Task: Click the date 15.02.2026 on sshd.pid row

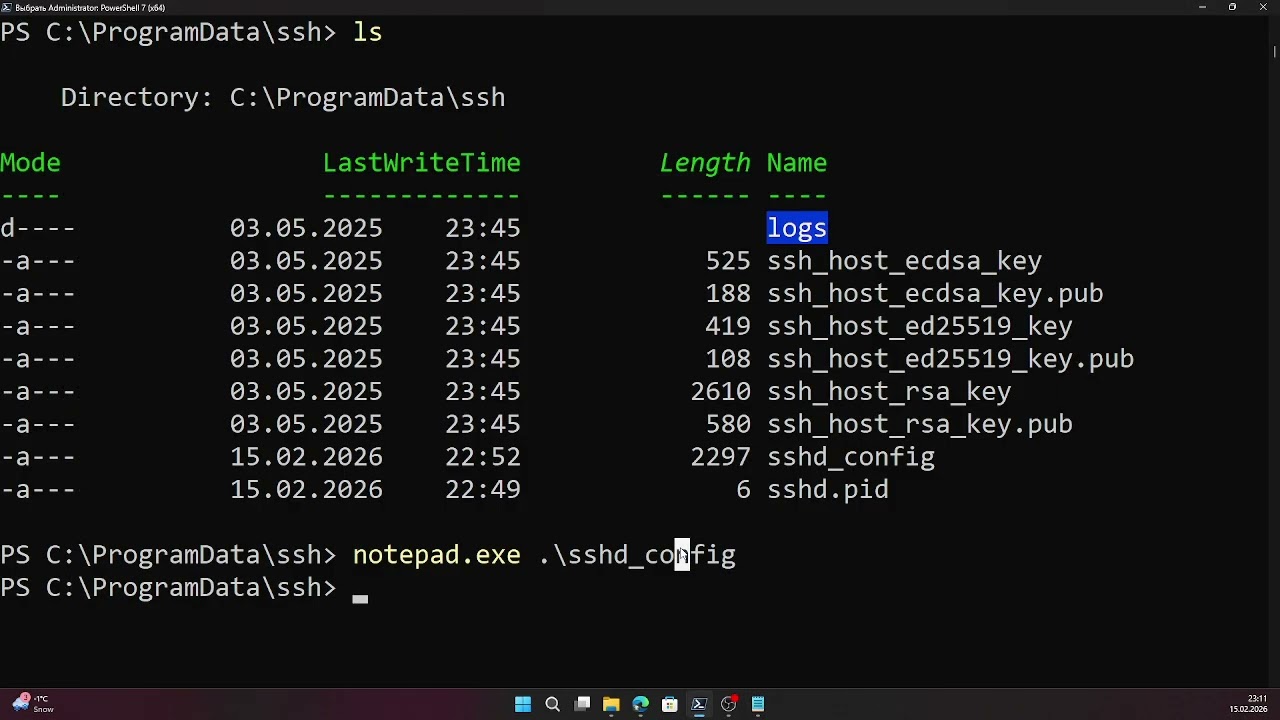Action: [x=306, y=490]
